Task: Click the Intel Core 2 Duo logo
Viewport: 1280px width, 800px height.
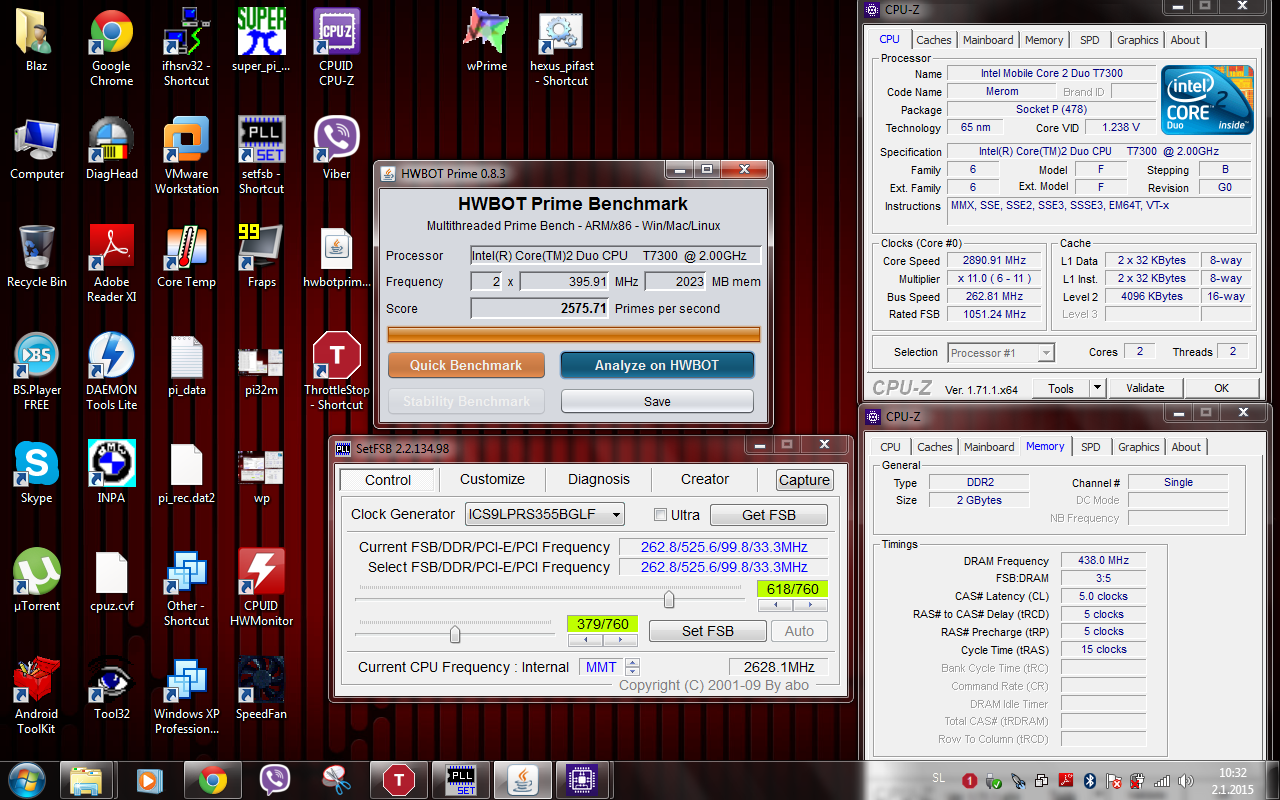Action: [x=1207, y=100]
